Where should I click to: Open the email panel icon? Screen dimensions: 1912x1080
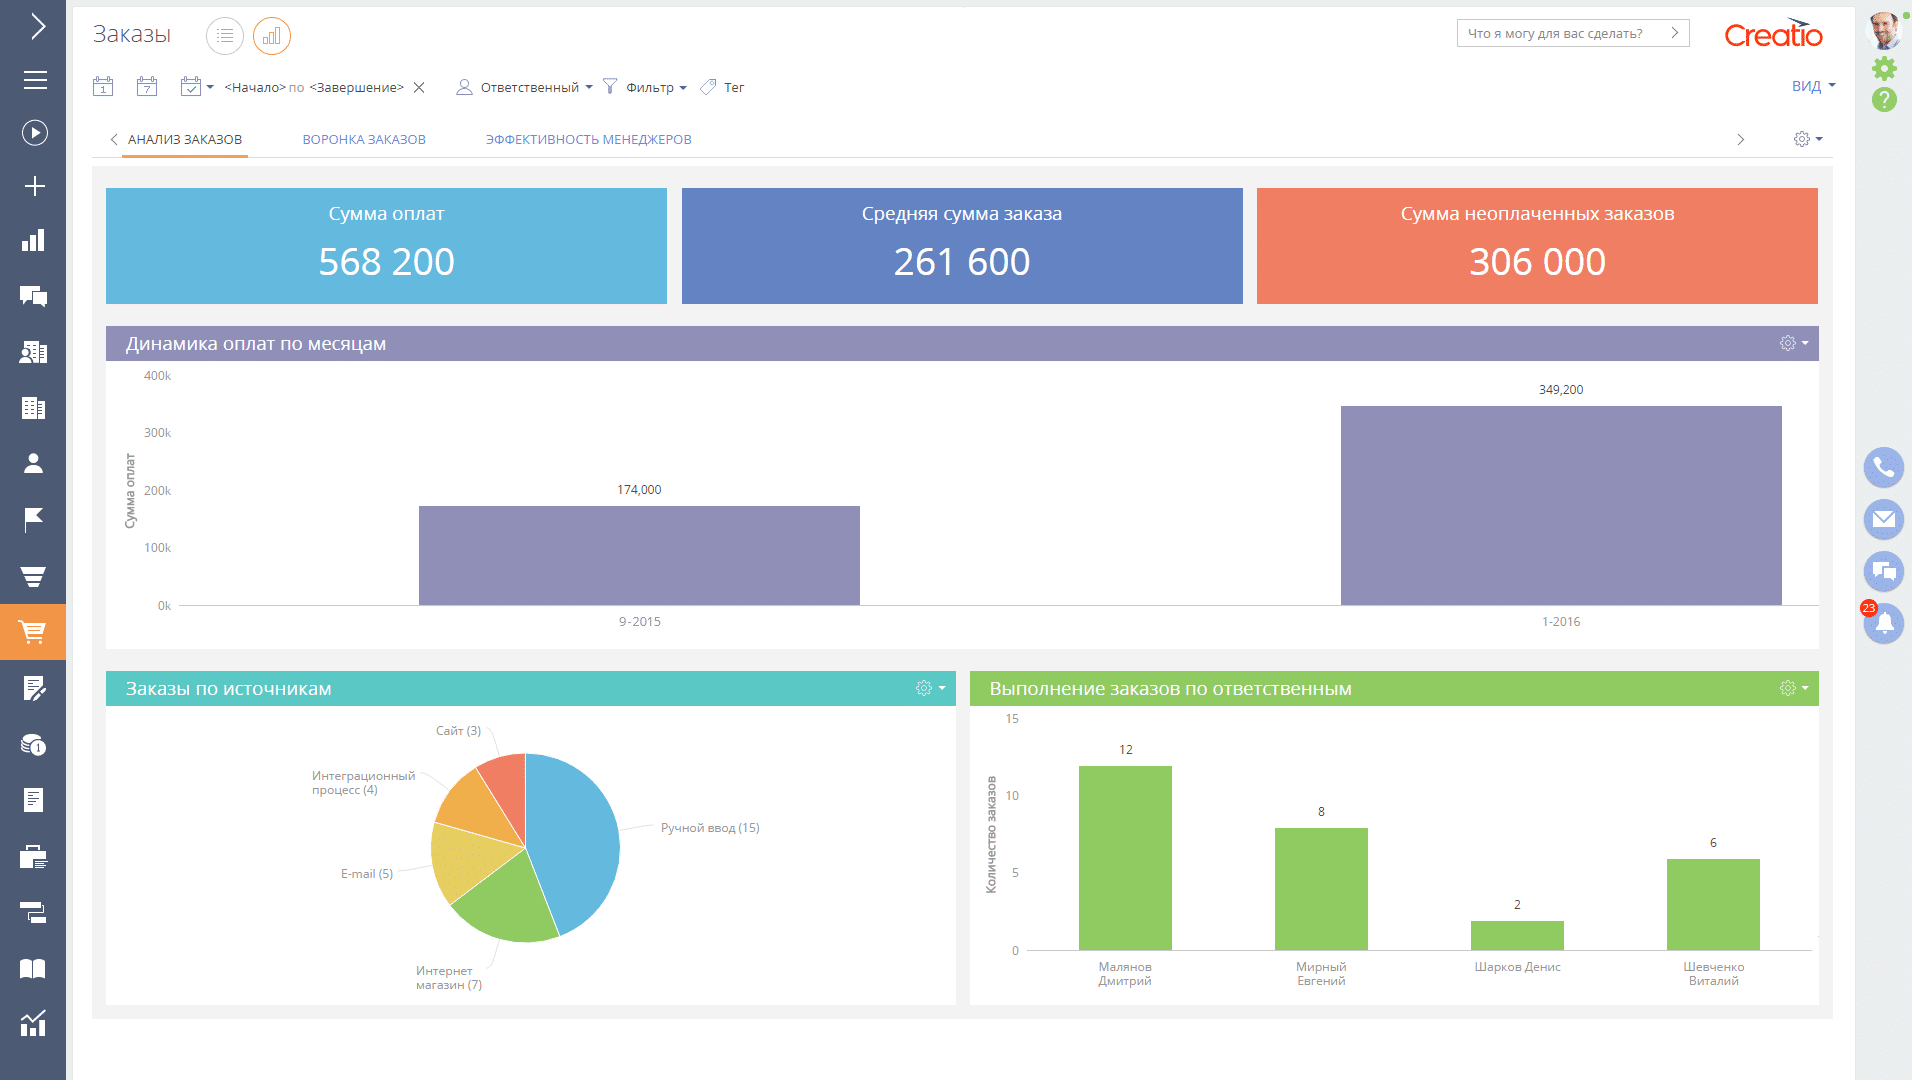coord(1884,519)
